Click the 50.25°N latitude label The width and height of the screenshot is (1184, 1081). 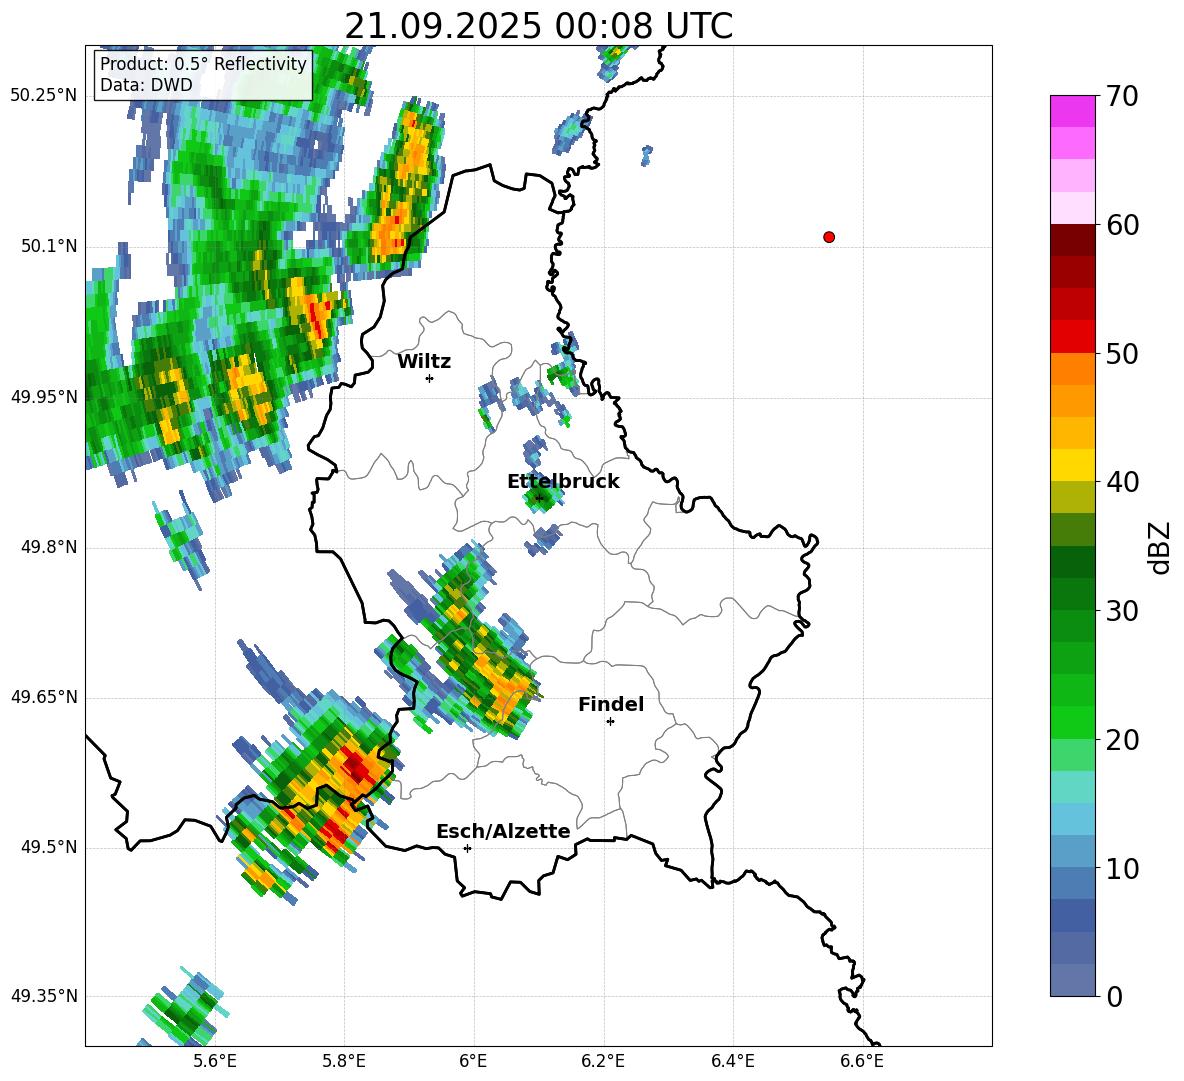tap(44, 96)
